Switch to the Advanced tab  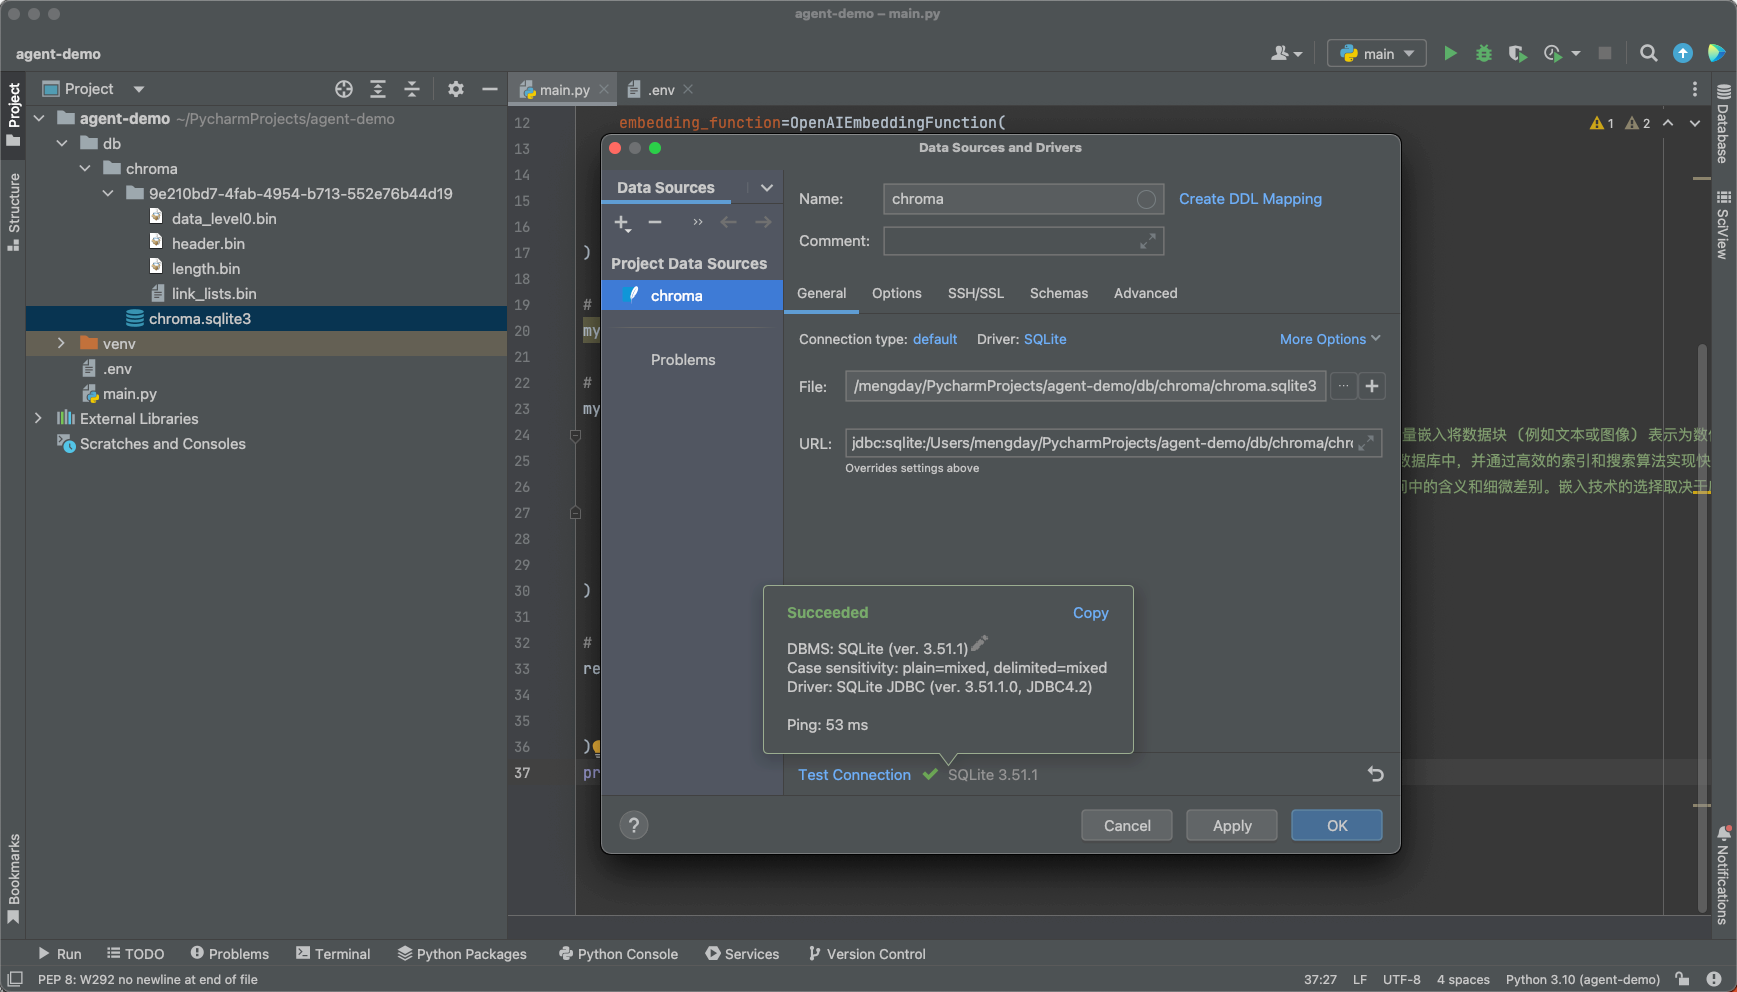(1145, 293)
